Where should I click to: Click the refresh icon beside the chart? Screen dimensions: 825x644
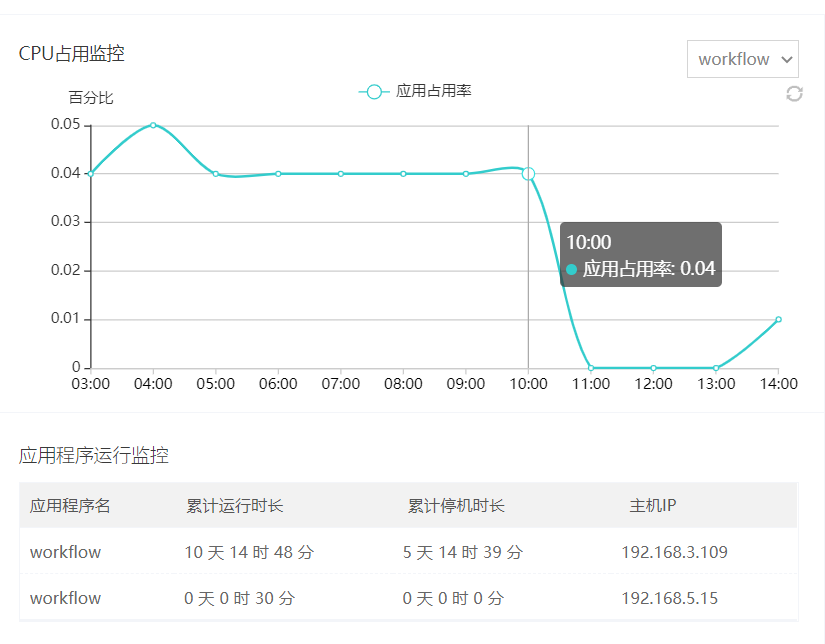[x=794, y=94]
